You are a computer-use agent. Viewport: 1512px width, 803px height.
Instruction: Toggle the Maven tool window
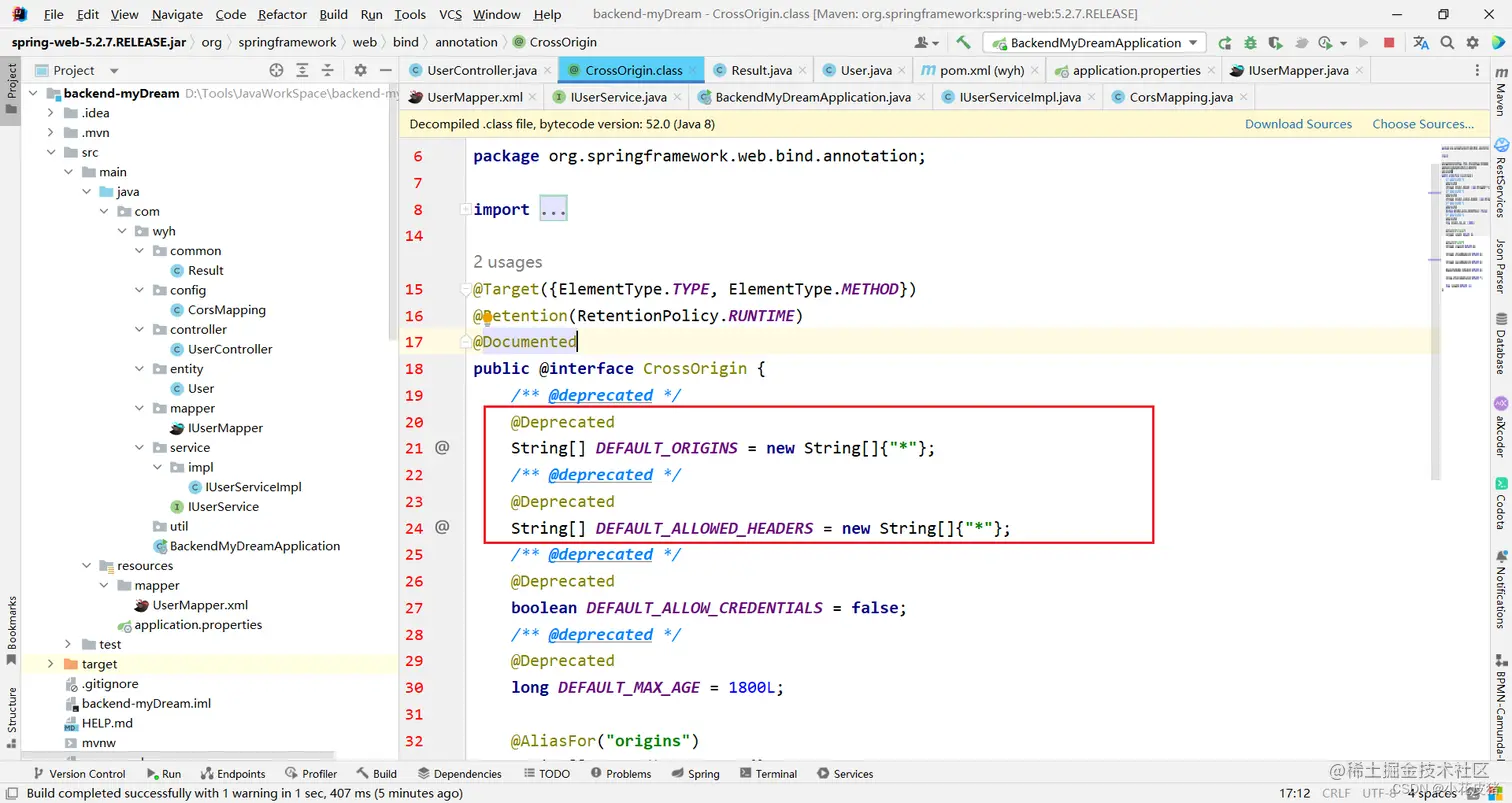1501,92
